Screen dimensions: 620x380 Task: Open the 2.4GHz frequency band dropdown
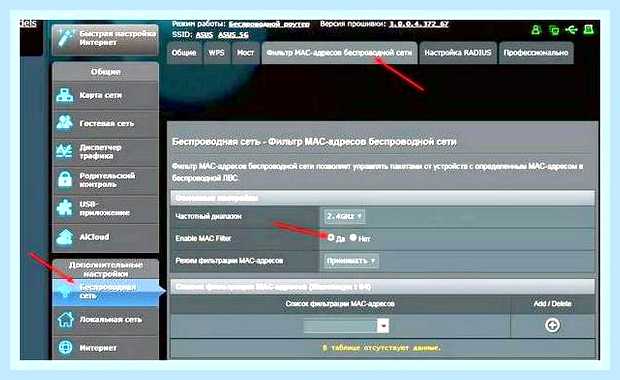(344, 217)
